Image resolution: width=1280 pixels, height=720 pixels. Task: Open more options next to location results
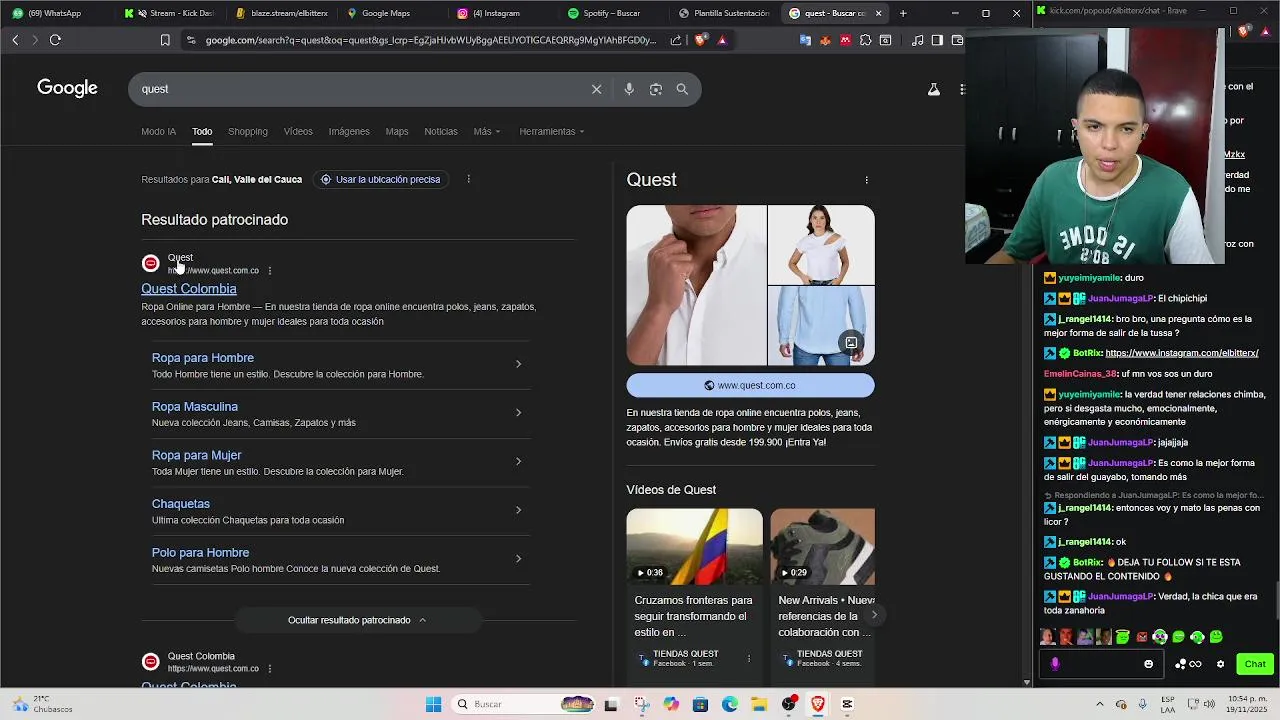coord(468,179)
